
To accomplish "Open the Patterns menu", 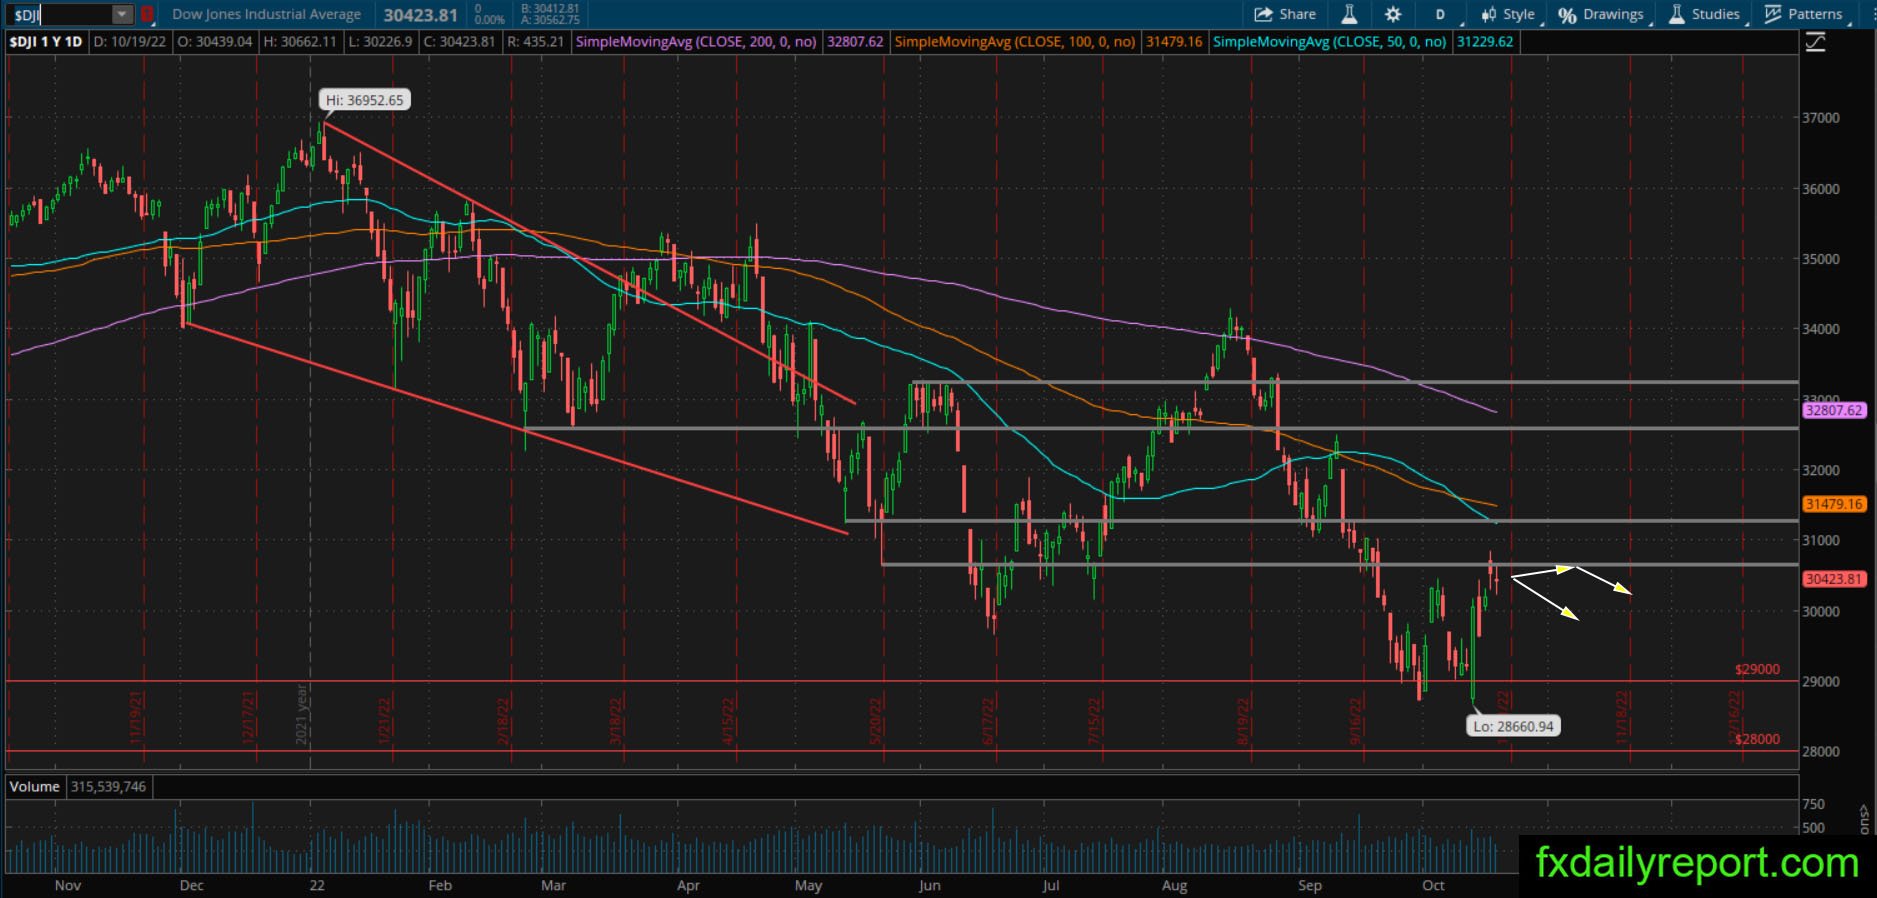I will point(1804,14).
